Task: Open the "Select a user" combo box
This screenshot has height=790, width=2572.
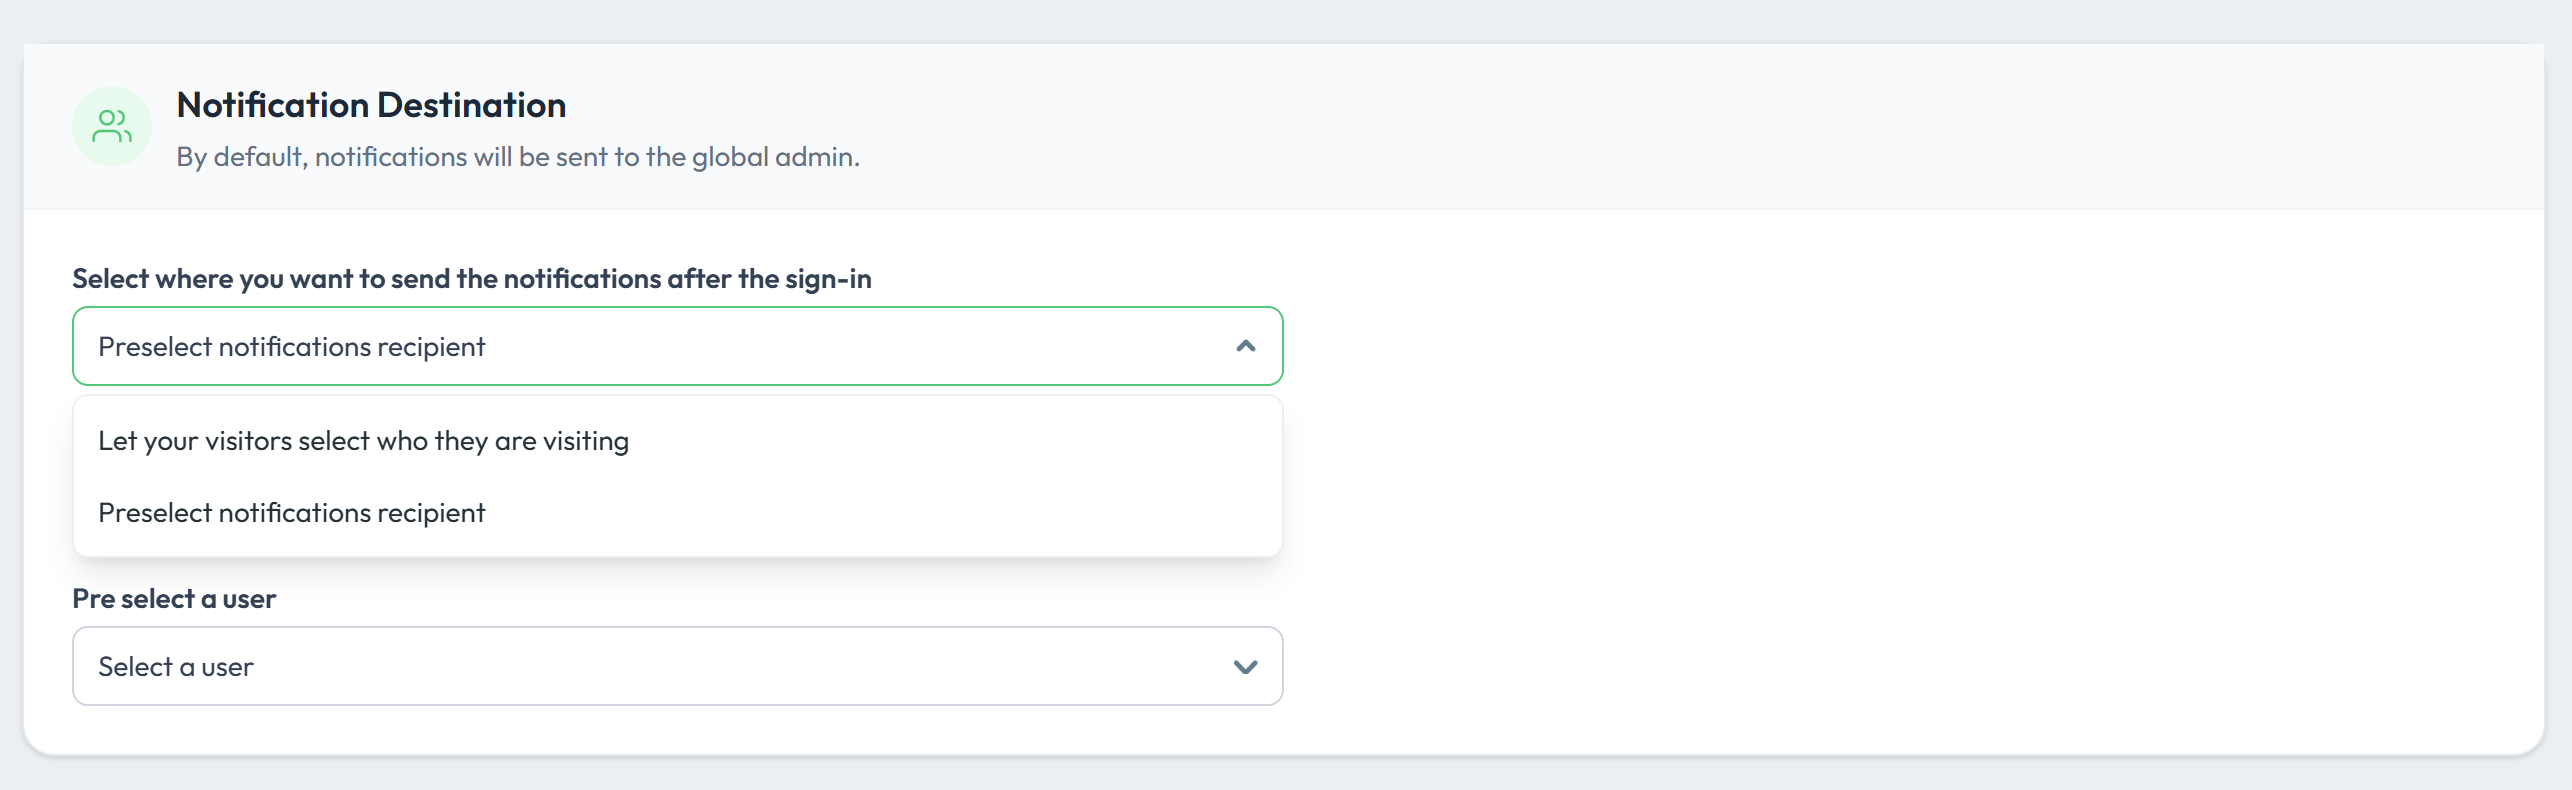Action: (677, 666)
